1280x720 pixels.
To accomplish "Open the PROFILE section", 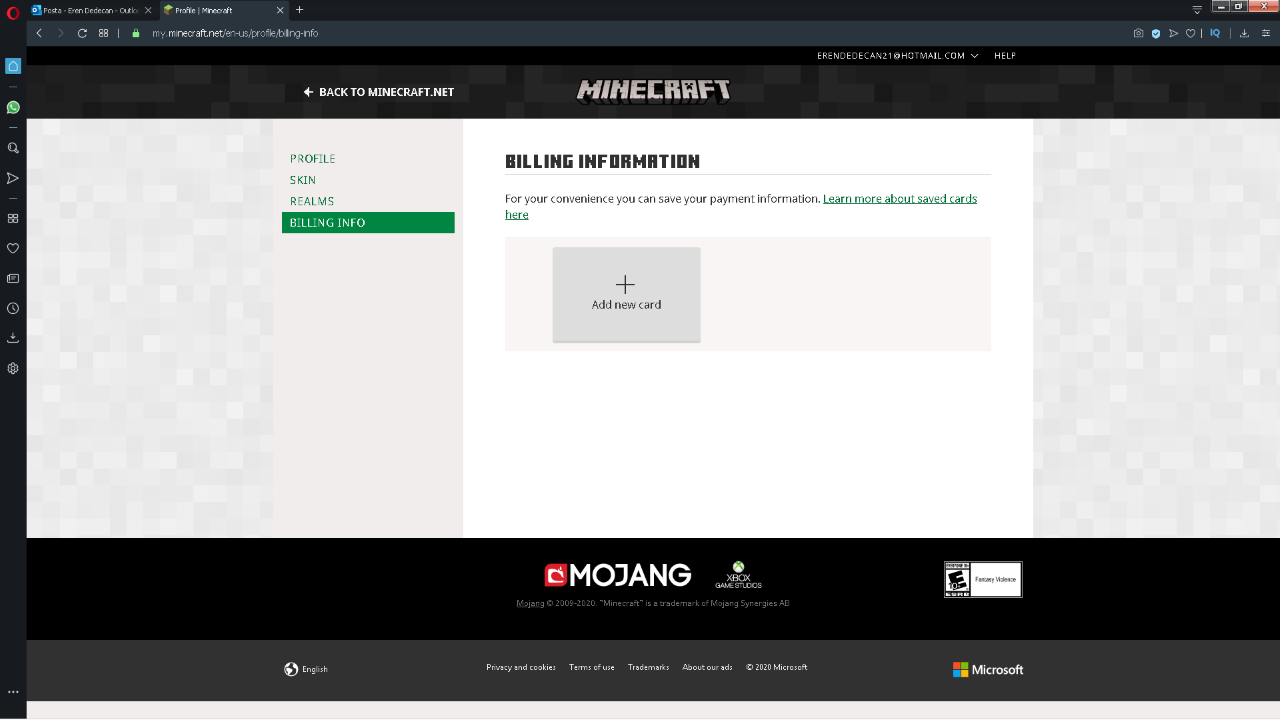I will (x=313, y=159).
